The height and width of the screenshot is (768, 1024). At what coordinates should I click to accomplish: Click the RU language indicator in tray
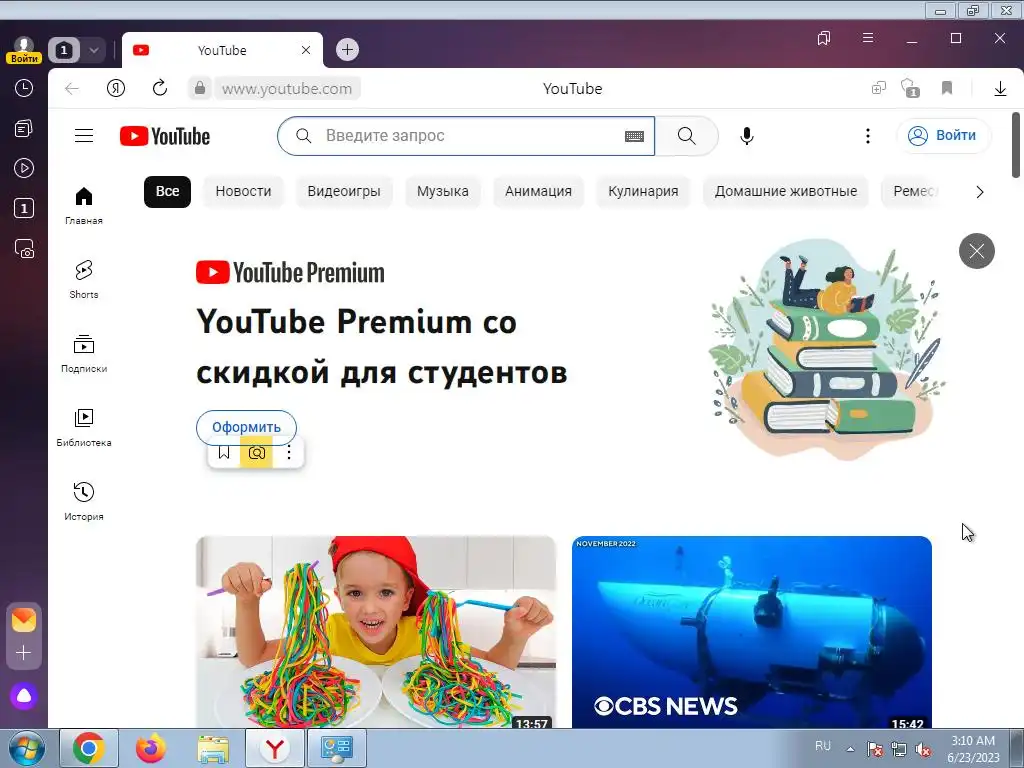pos(823,745)
